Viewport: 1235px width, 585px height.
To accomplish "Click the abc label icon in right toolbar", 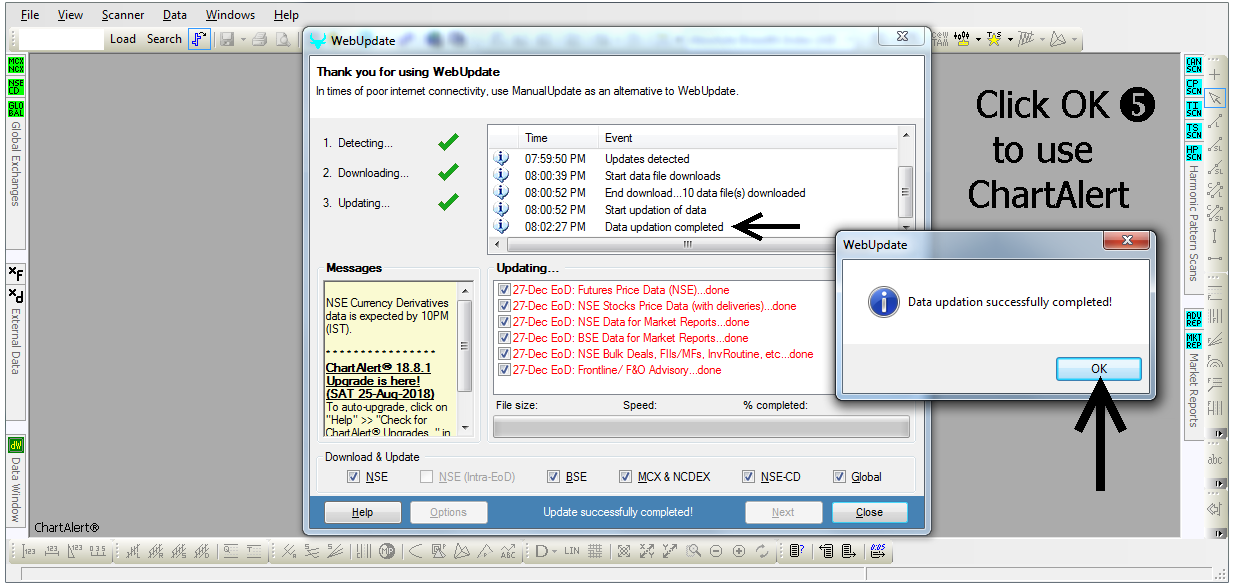I will coord(1215,459).
